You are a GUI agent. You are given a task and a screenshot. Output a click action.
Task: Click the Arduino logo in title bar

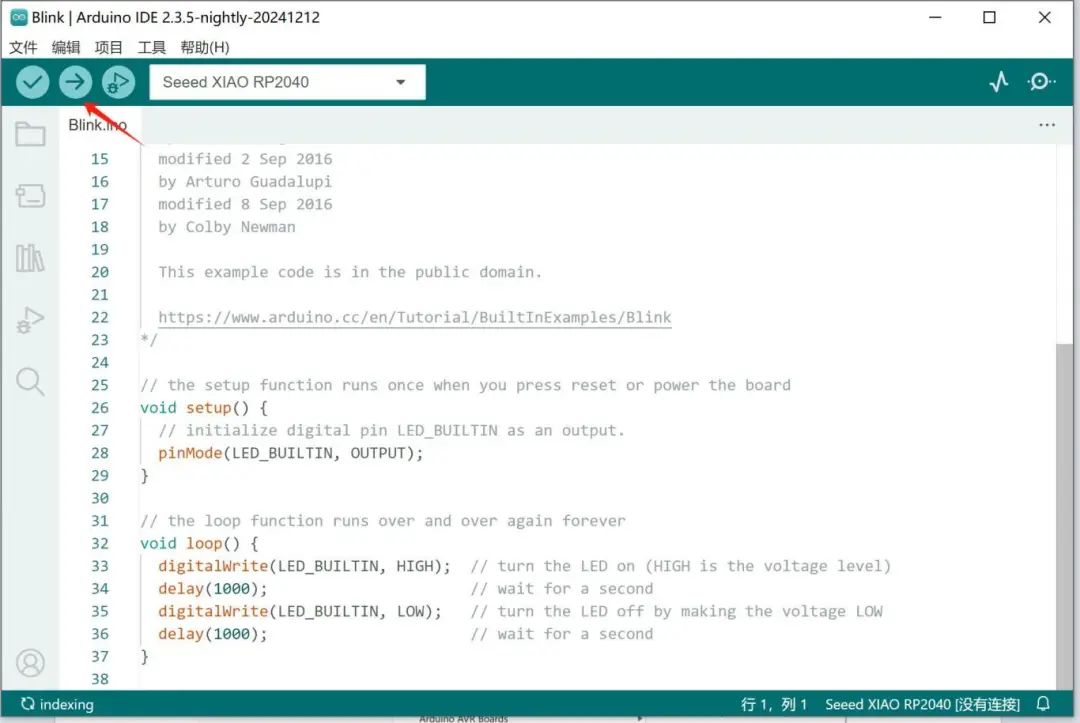click(19, 17)
